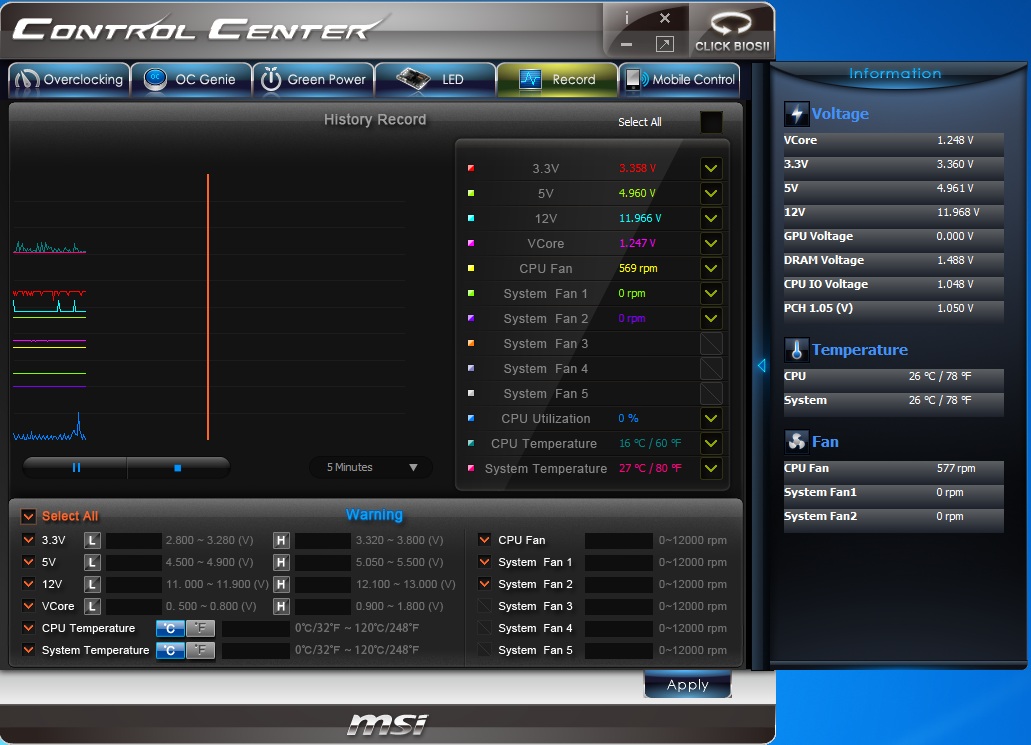
Task: Toggle the System Fan 1 warning checkbox
Action: click(485, 562)
